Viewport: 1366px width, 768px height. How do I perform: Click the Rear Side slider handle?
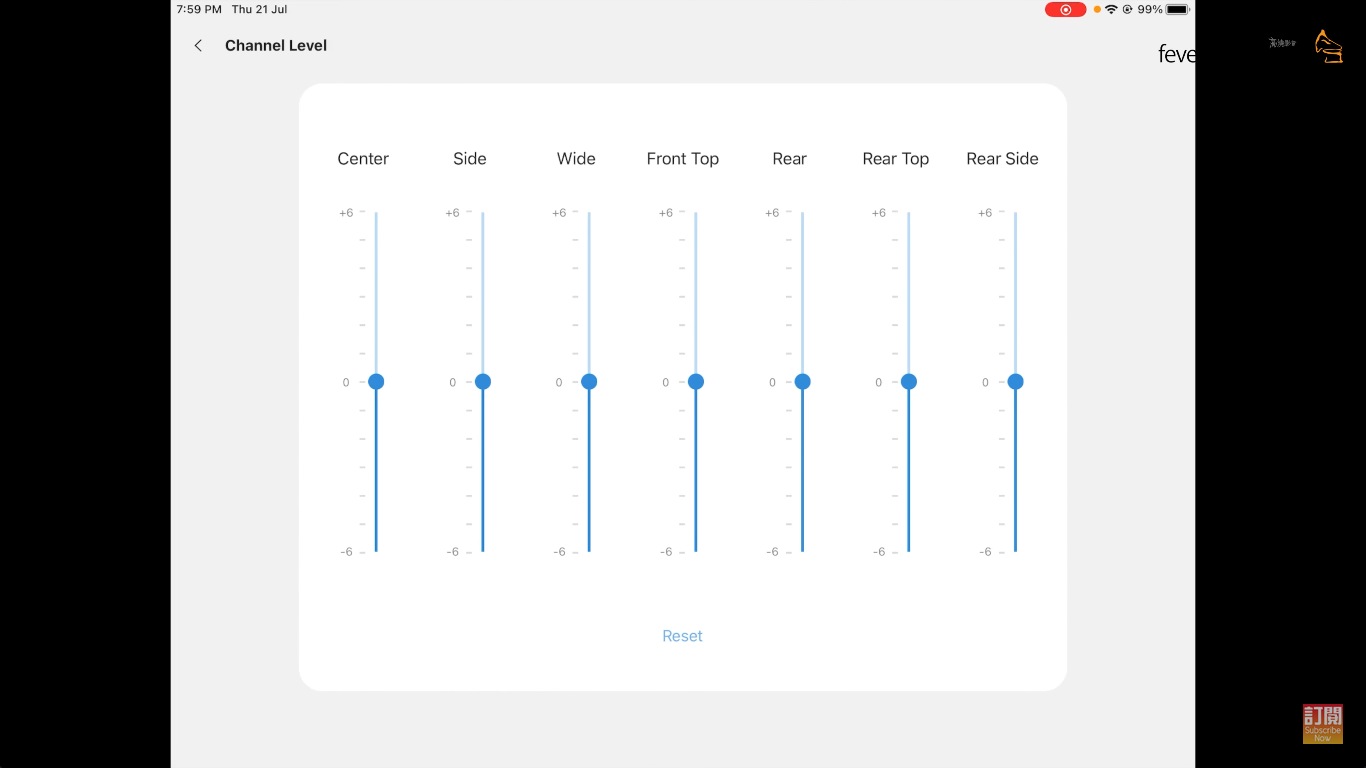coord(1015,381)
